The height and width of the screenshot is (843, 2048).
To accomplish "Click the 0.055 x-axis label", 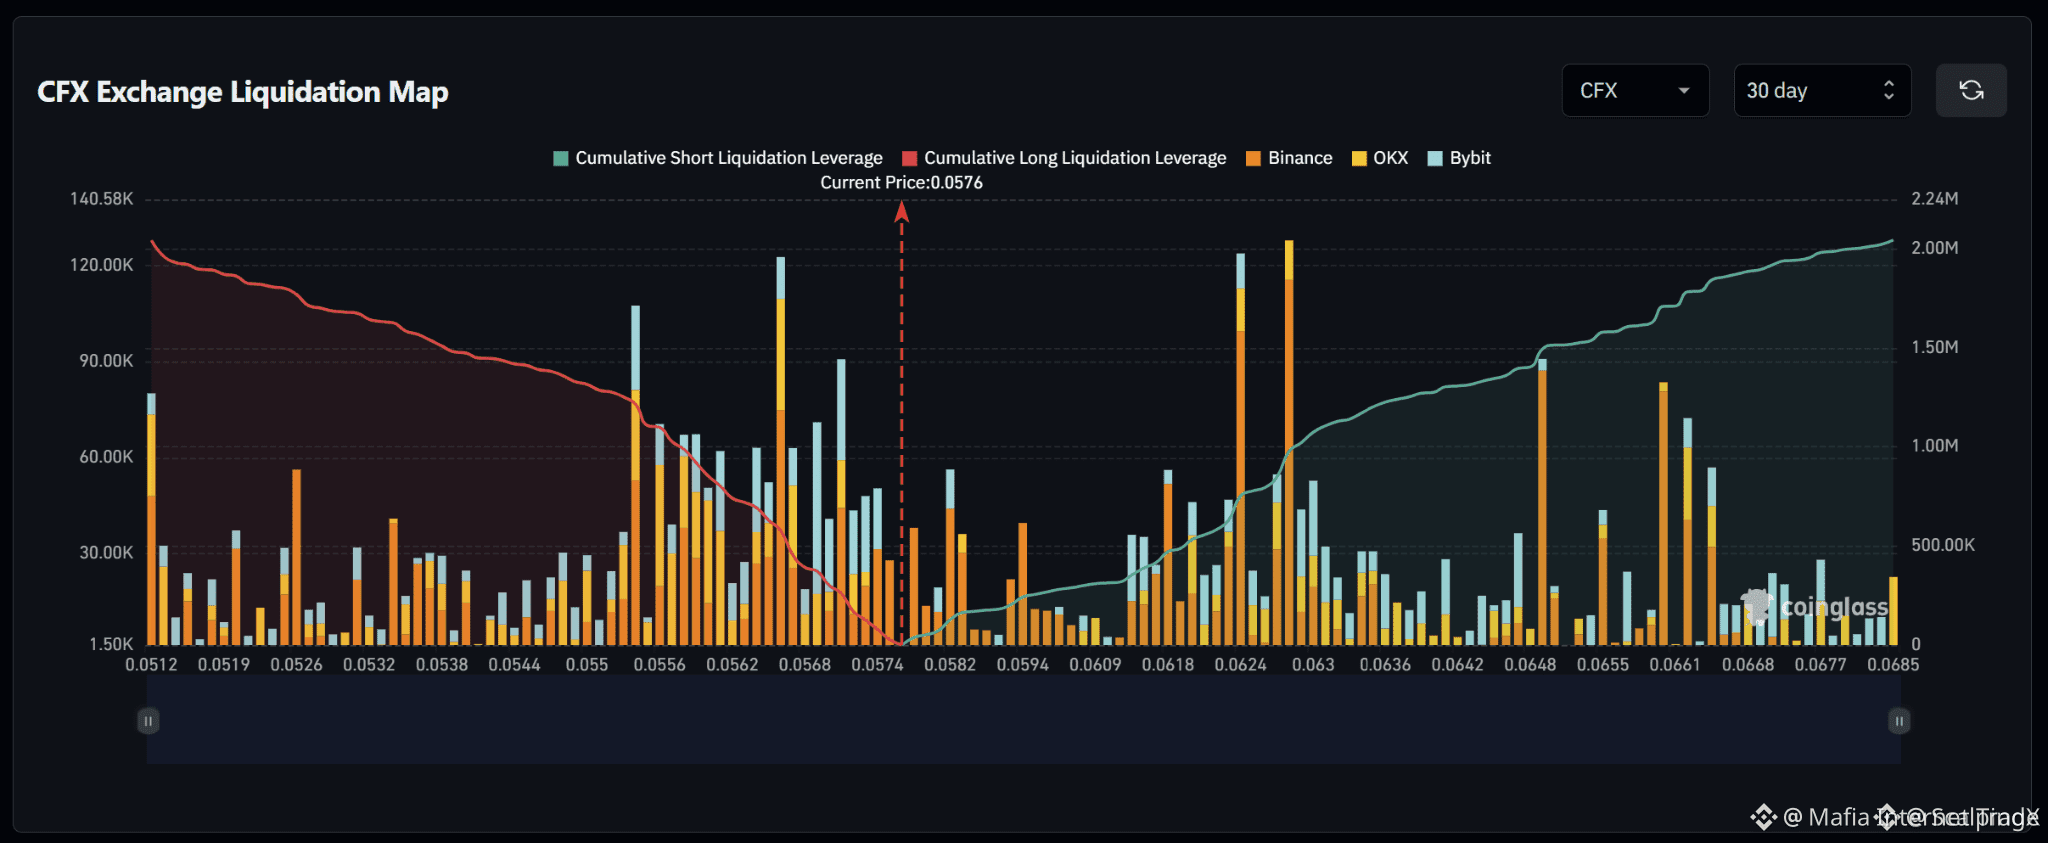I will pyautogui.click(x=587, y=665).
